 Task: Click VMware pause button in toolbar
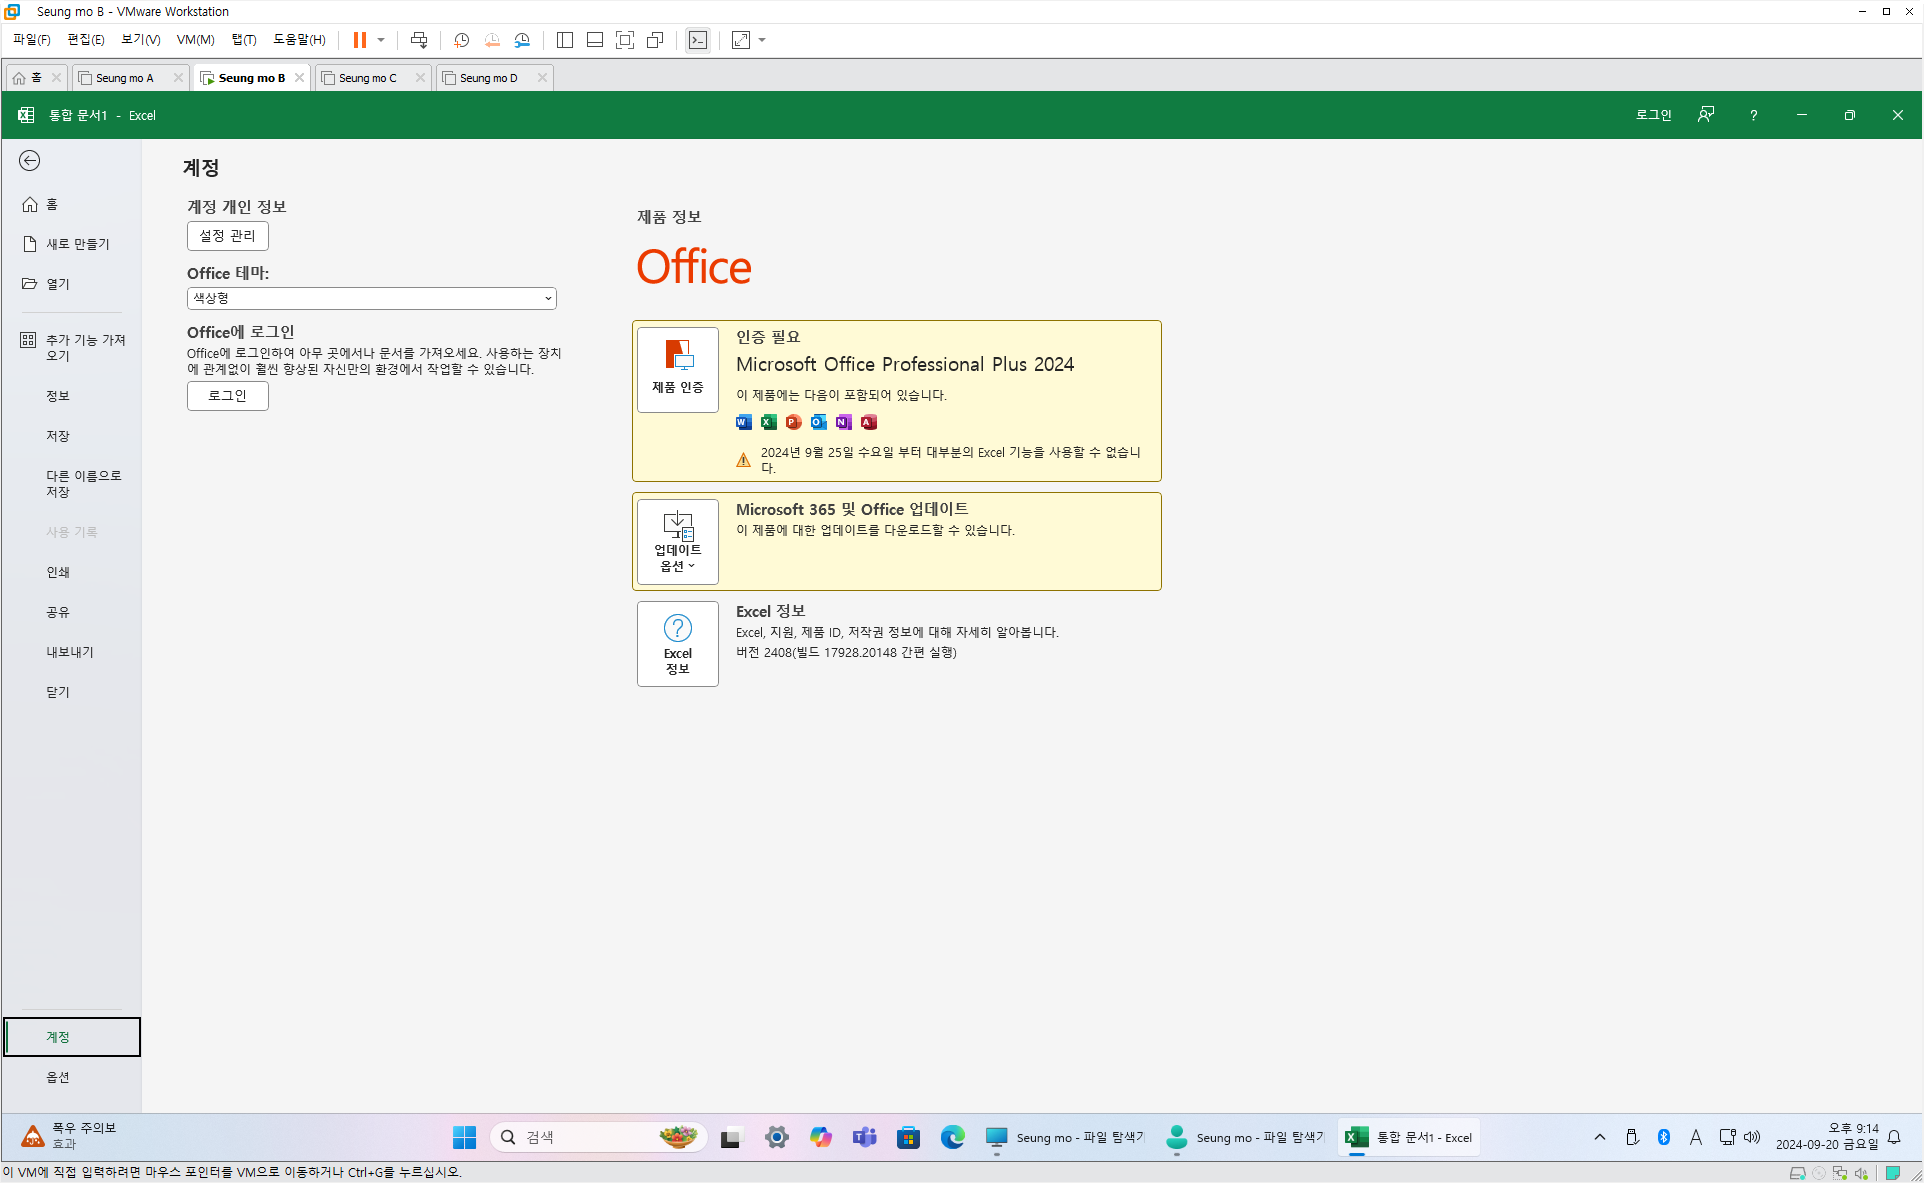point(359,40)
